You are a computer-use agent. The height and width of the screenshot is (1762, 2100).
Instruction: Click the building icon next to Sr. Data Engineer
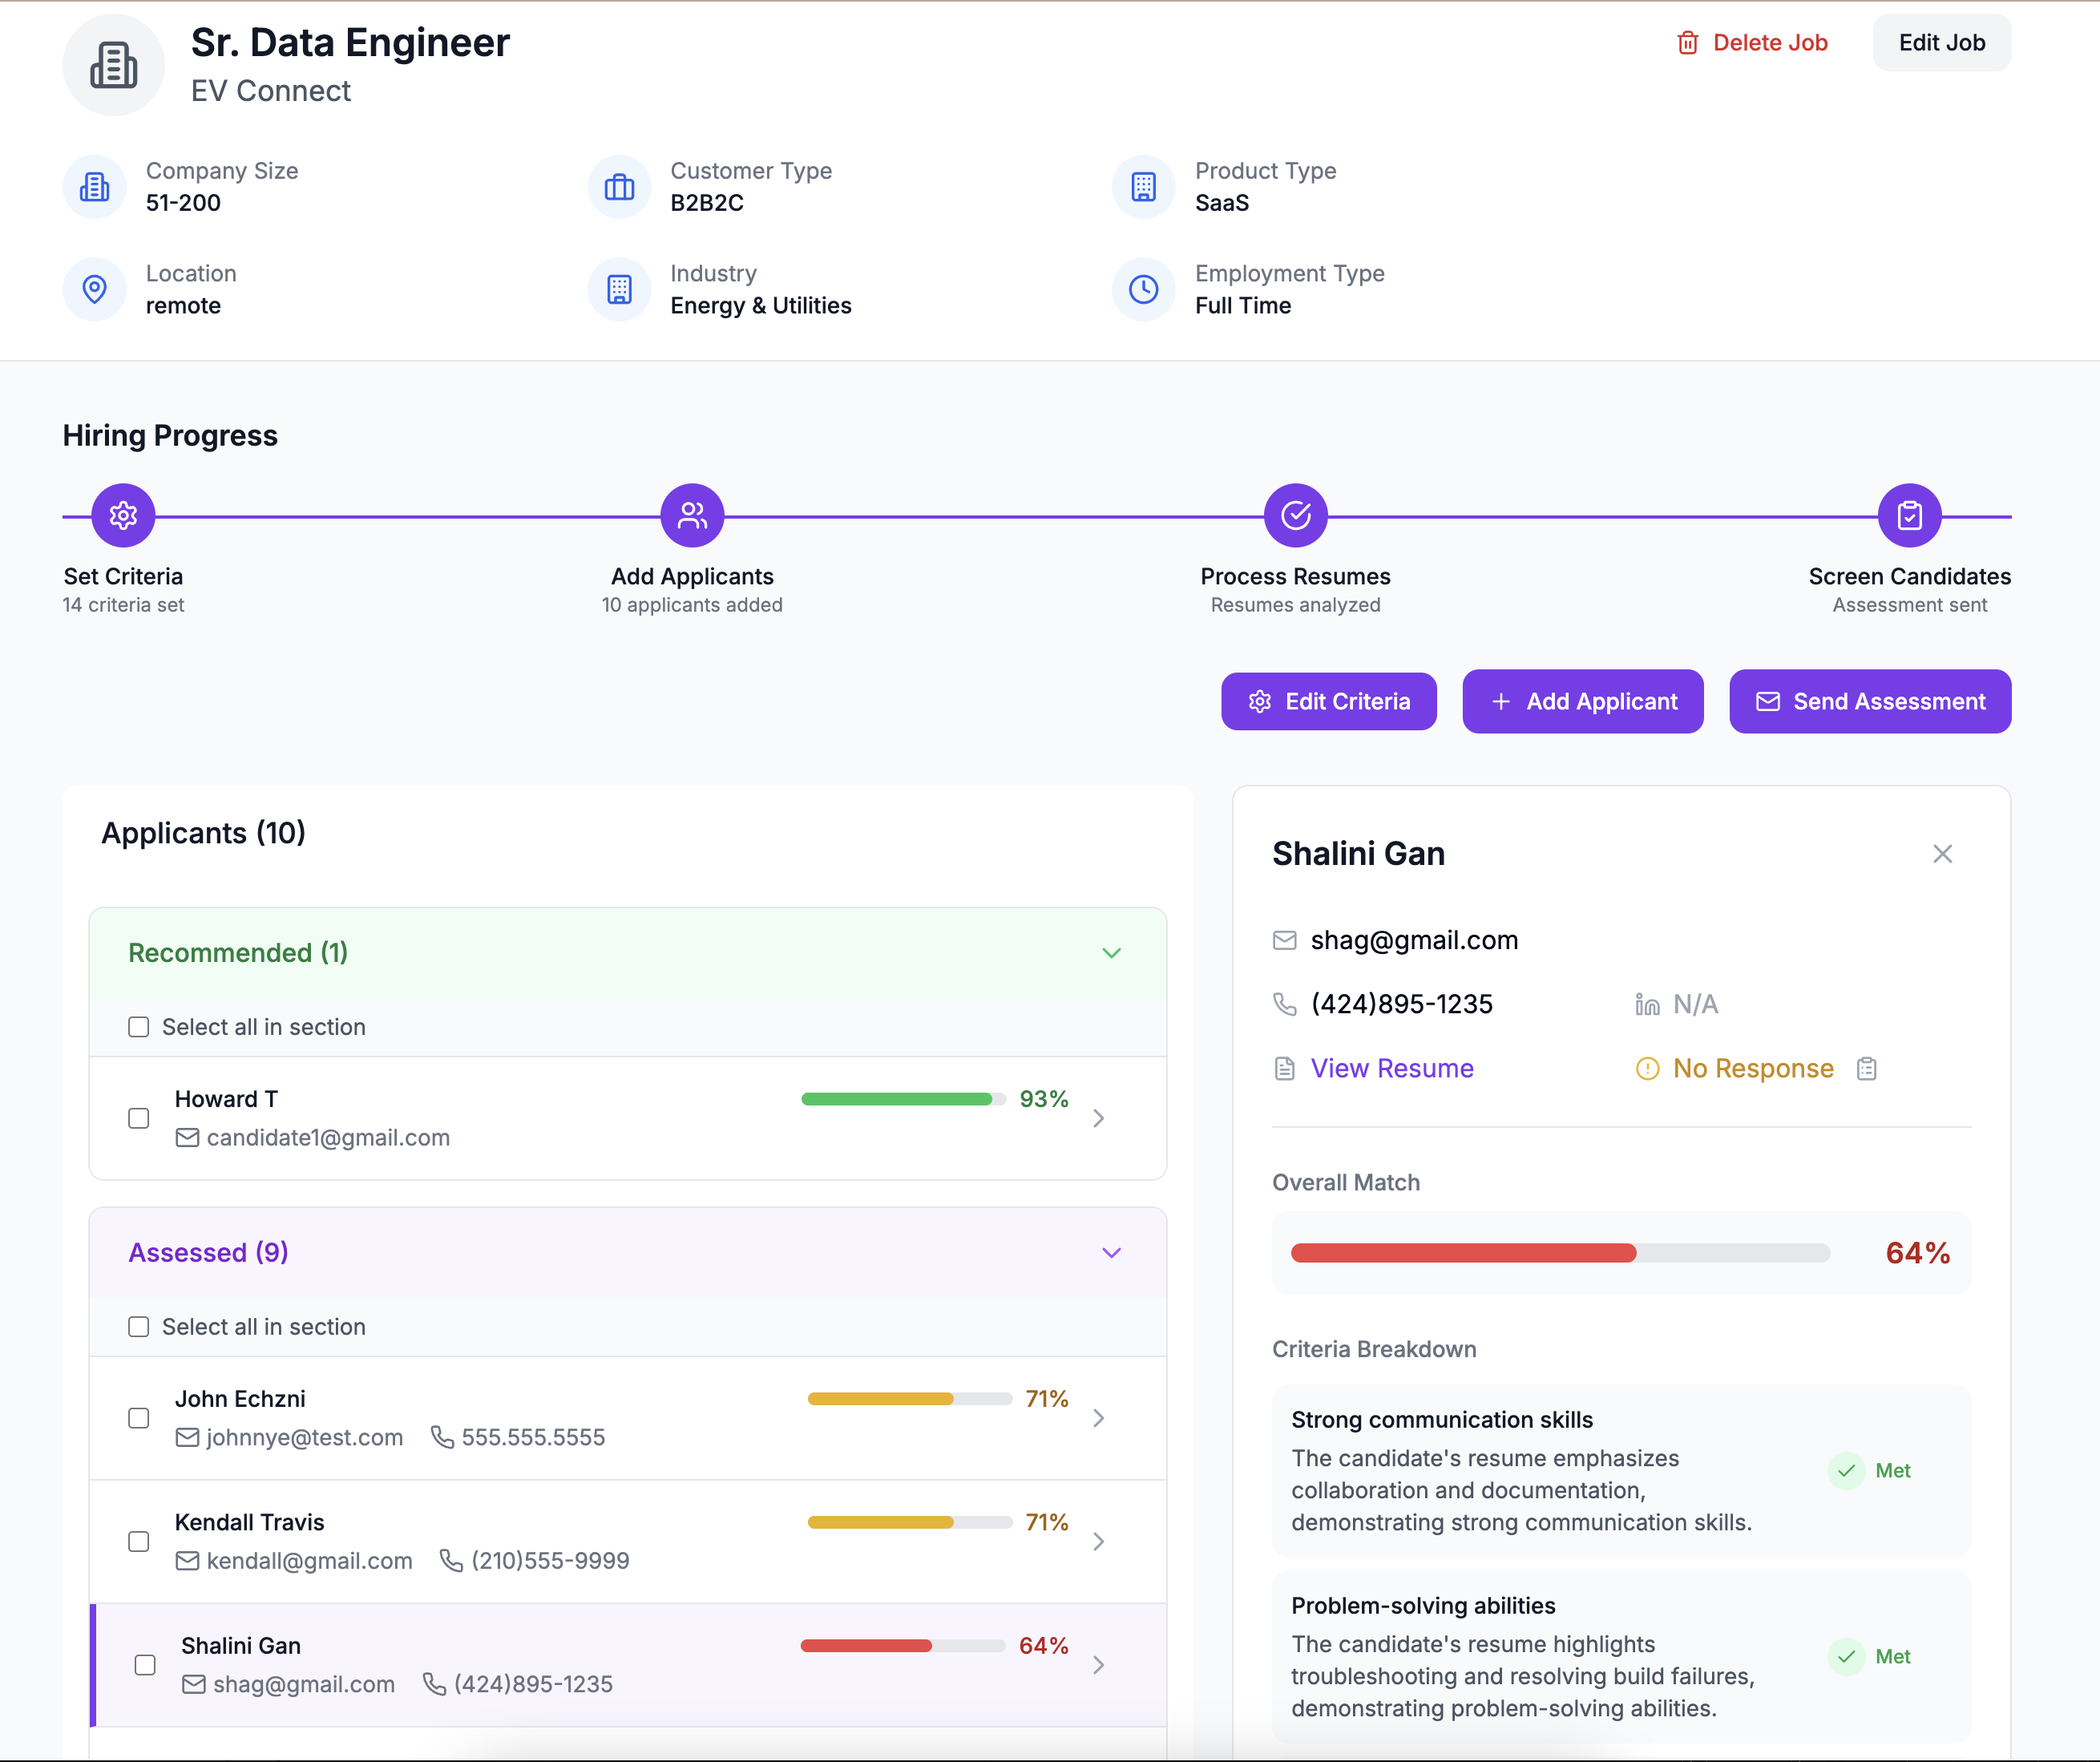pyautogui.click(x=114, y=66)
